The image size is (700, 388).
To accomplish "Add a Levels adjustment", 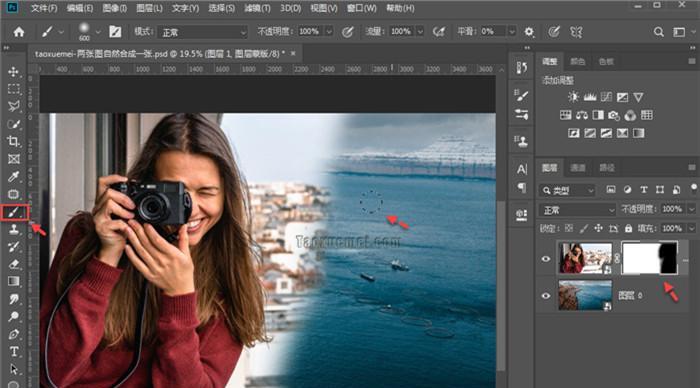I will (x=590, y=97).
